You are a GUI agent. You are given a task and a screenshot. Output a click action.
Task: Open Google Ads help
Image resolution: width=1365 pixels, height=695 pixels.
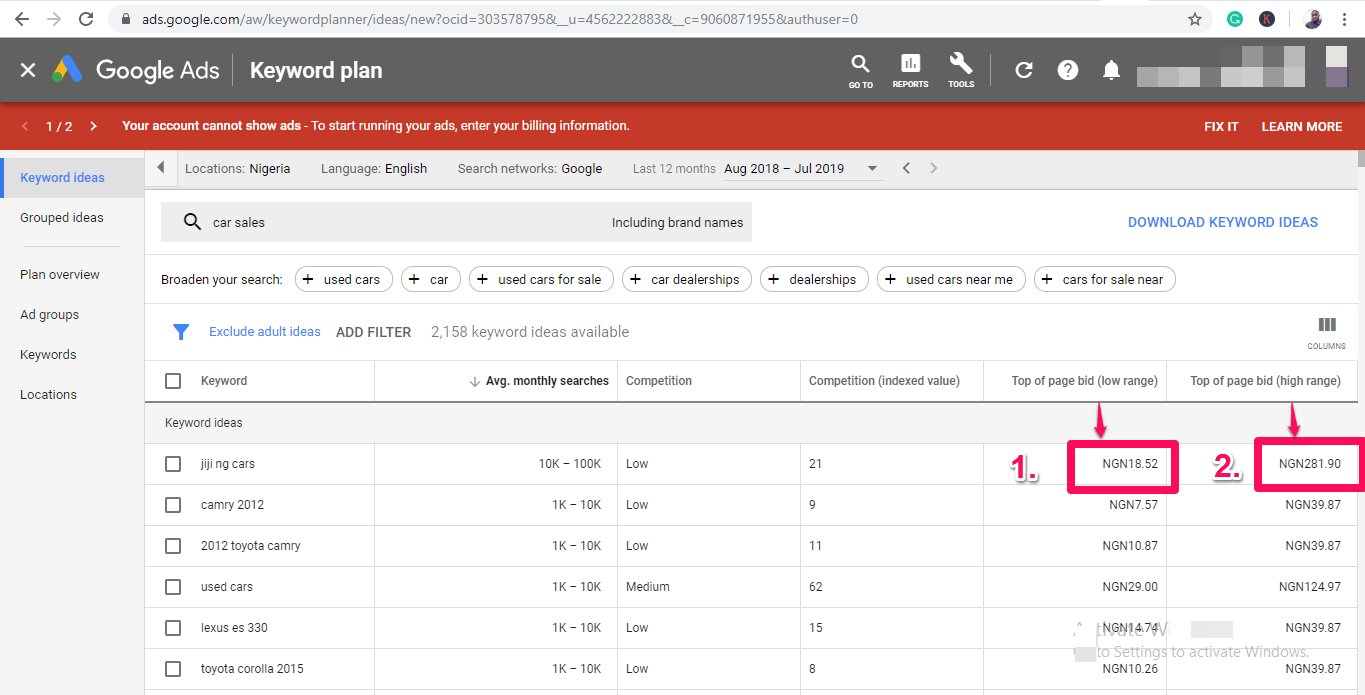pyautogui.click(x=1067, y=69)
